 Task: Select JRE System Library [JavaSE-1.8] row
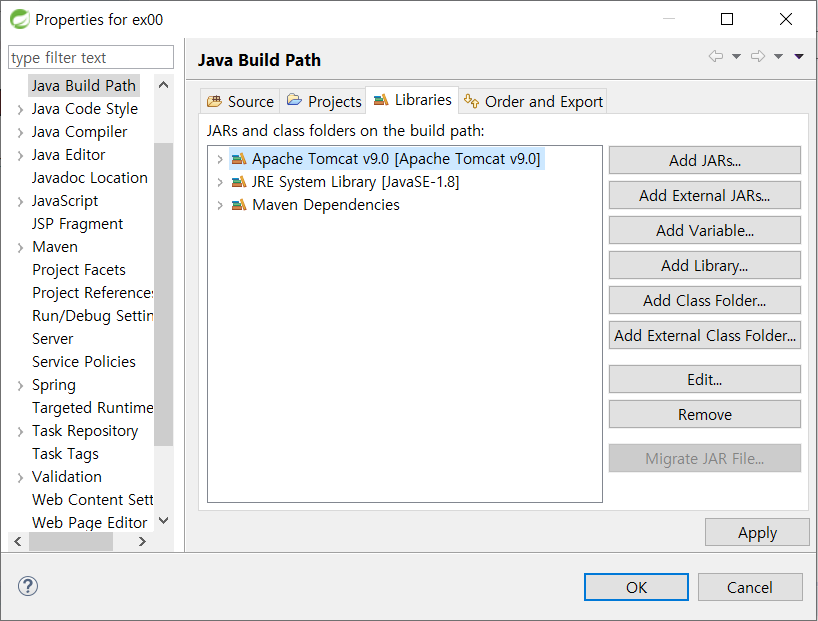(x=355, y=182)
